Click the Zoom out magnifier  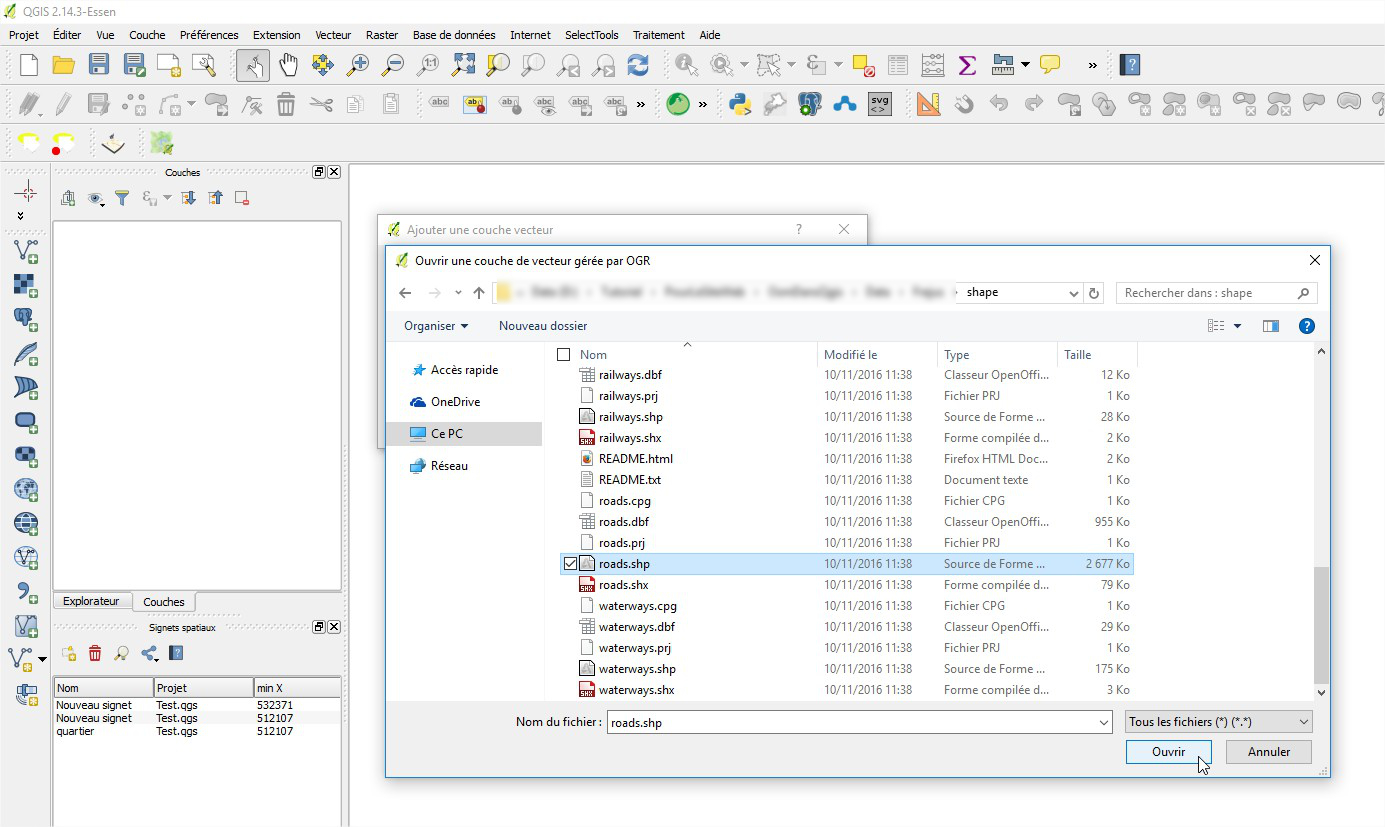(393, 65)
